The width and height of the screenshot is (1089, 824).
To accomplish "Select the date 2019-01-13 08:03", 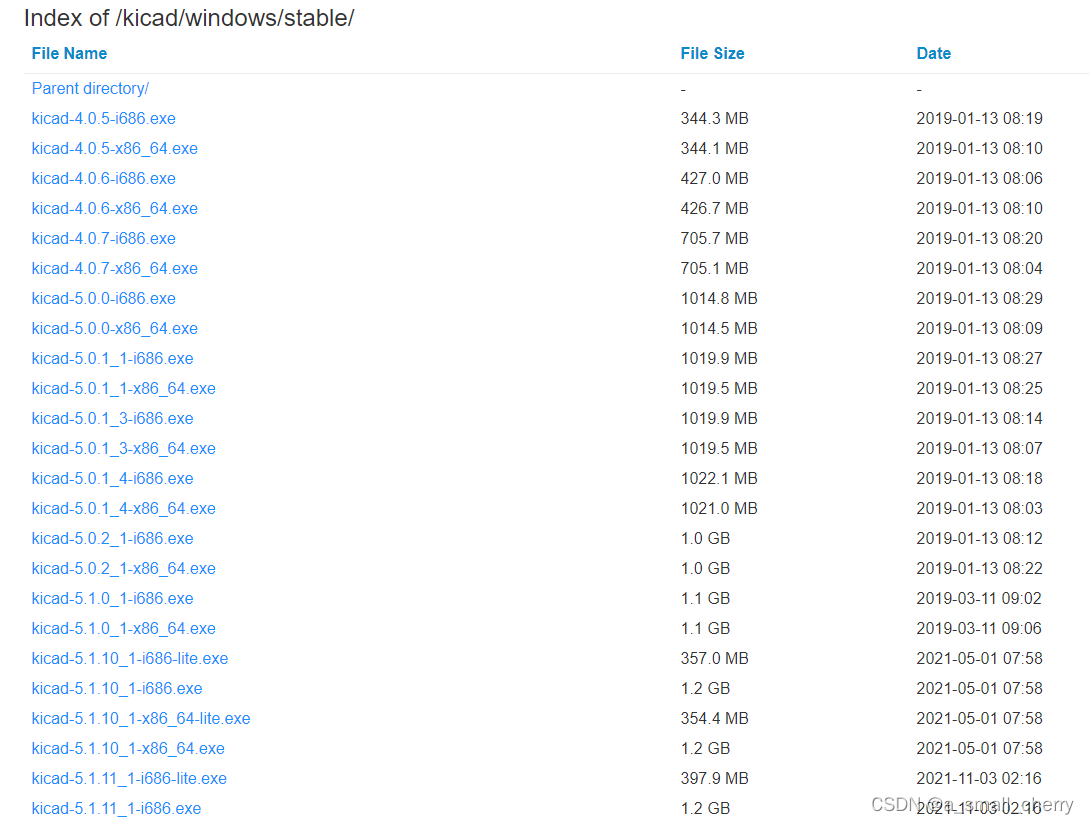I will [979, 509].
